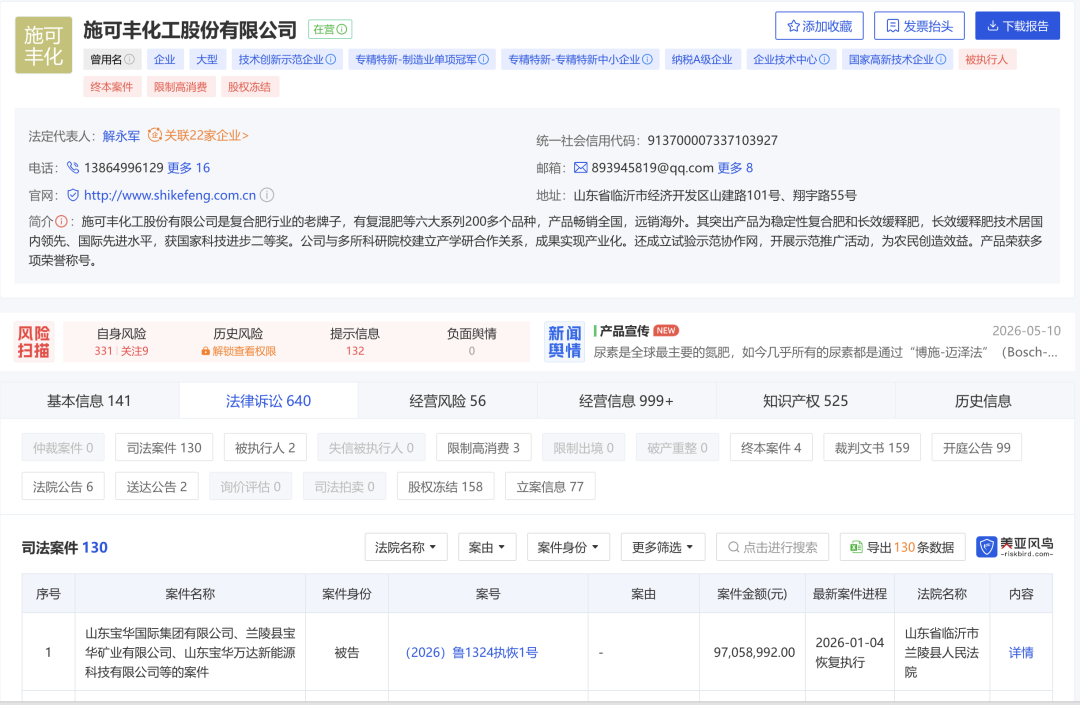Open the 经营信息 999+ tab

[x=626, y=401]
